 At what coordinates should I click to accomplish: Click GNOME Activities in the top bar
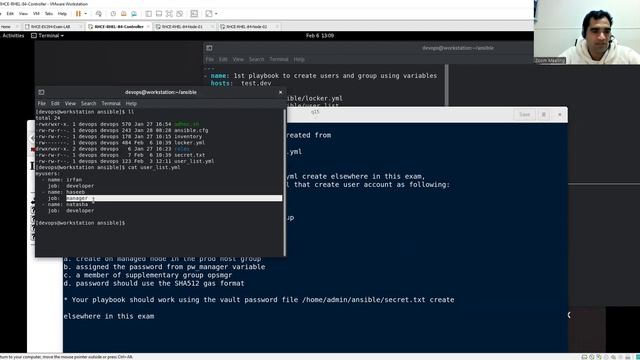coord(13,36)
